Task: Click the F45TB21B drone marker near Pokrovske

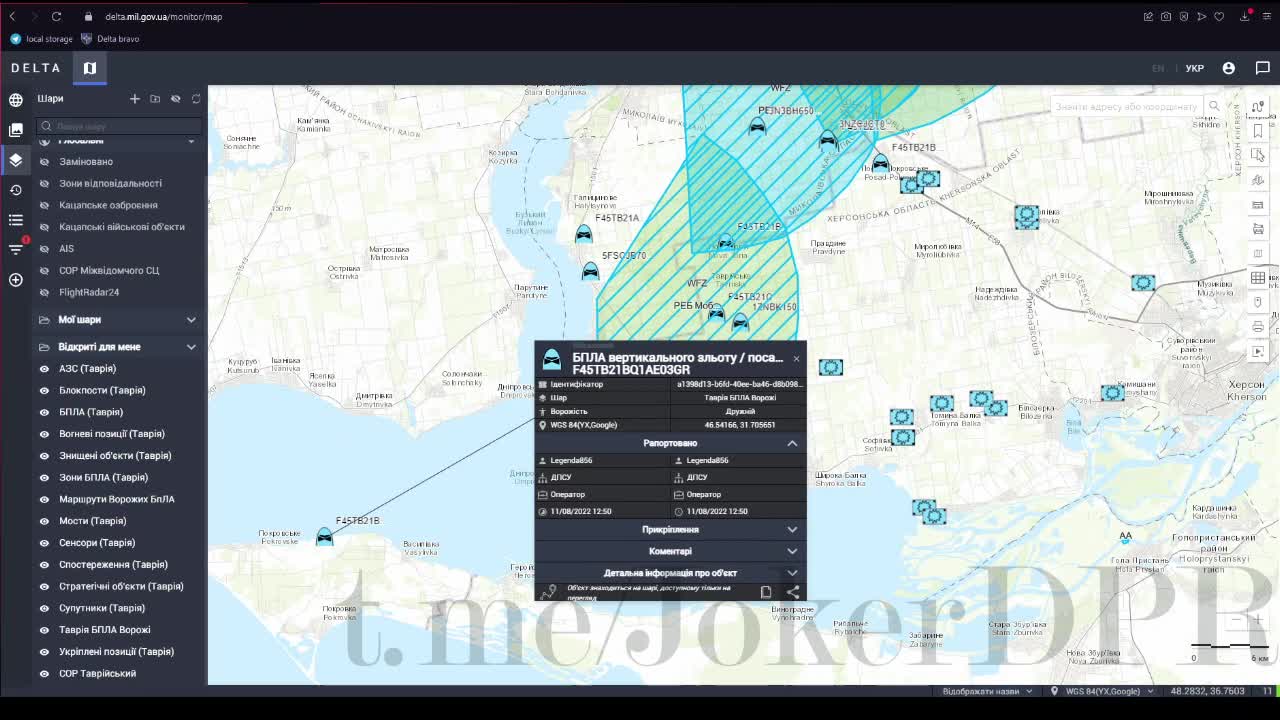Action: pos(324,538)
